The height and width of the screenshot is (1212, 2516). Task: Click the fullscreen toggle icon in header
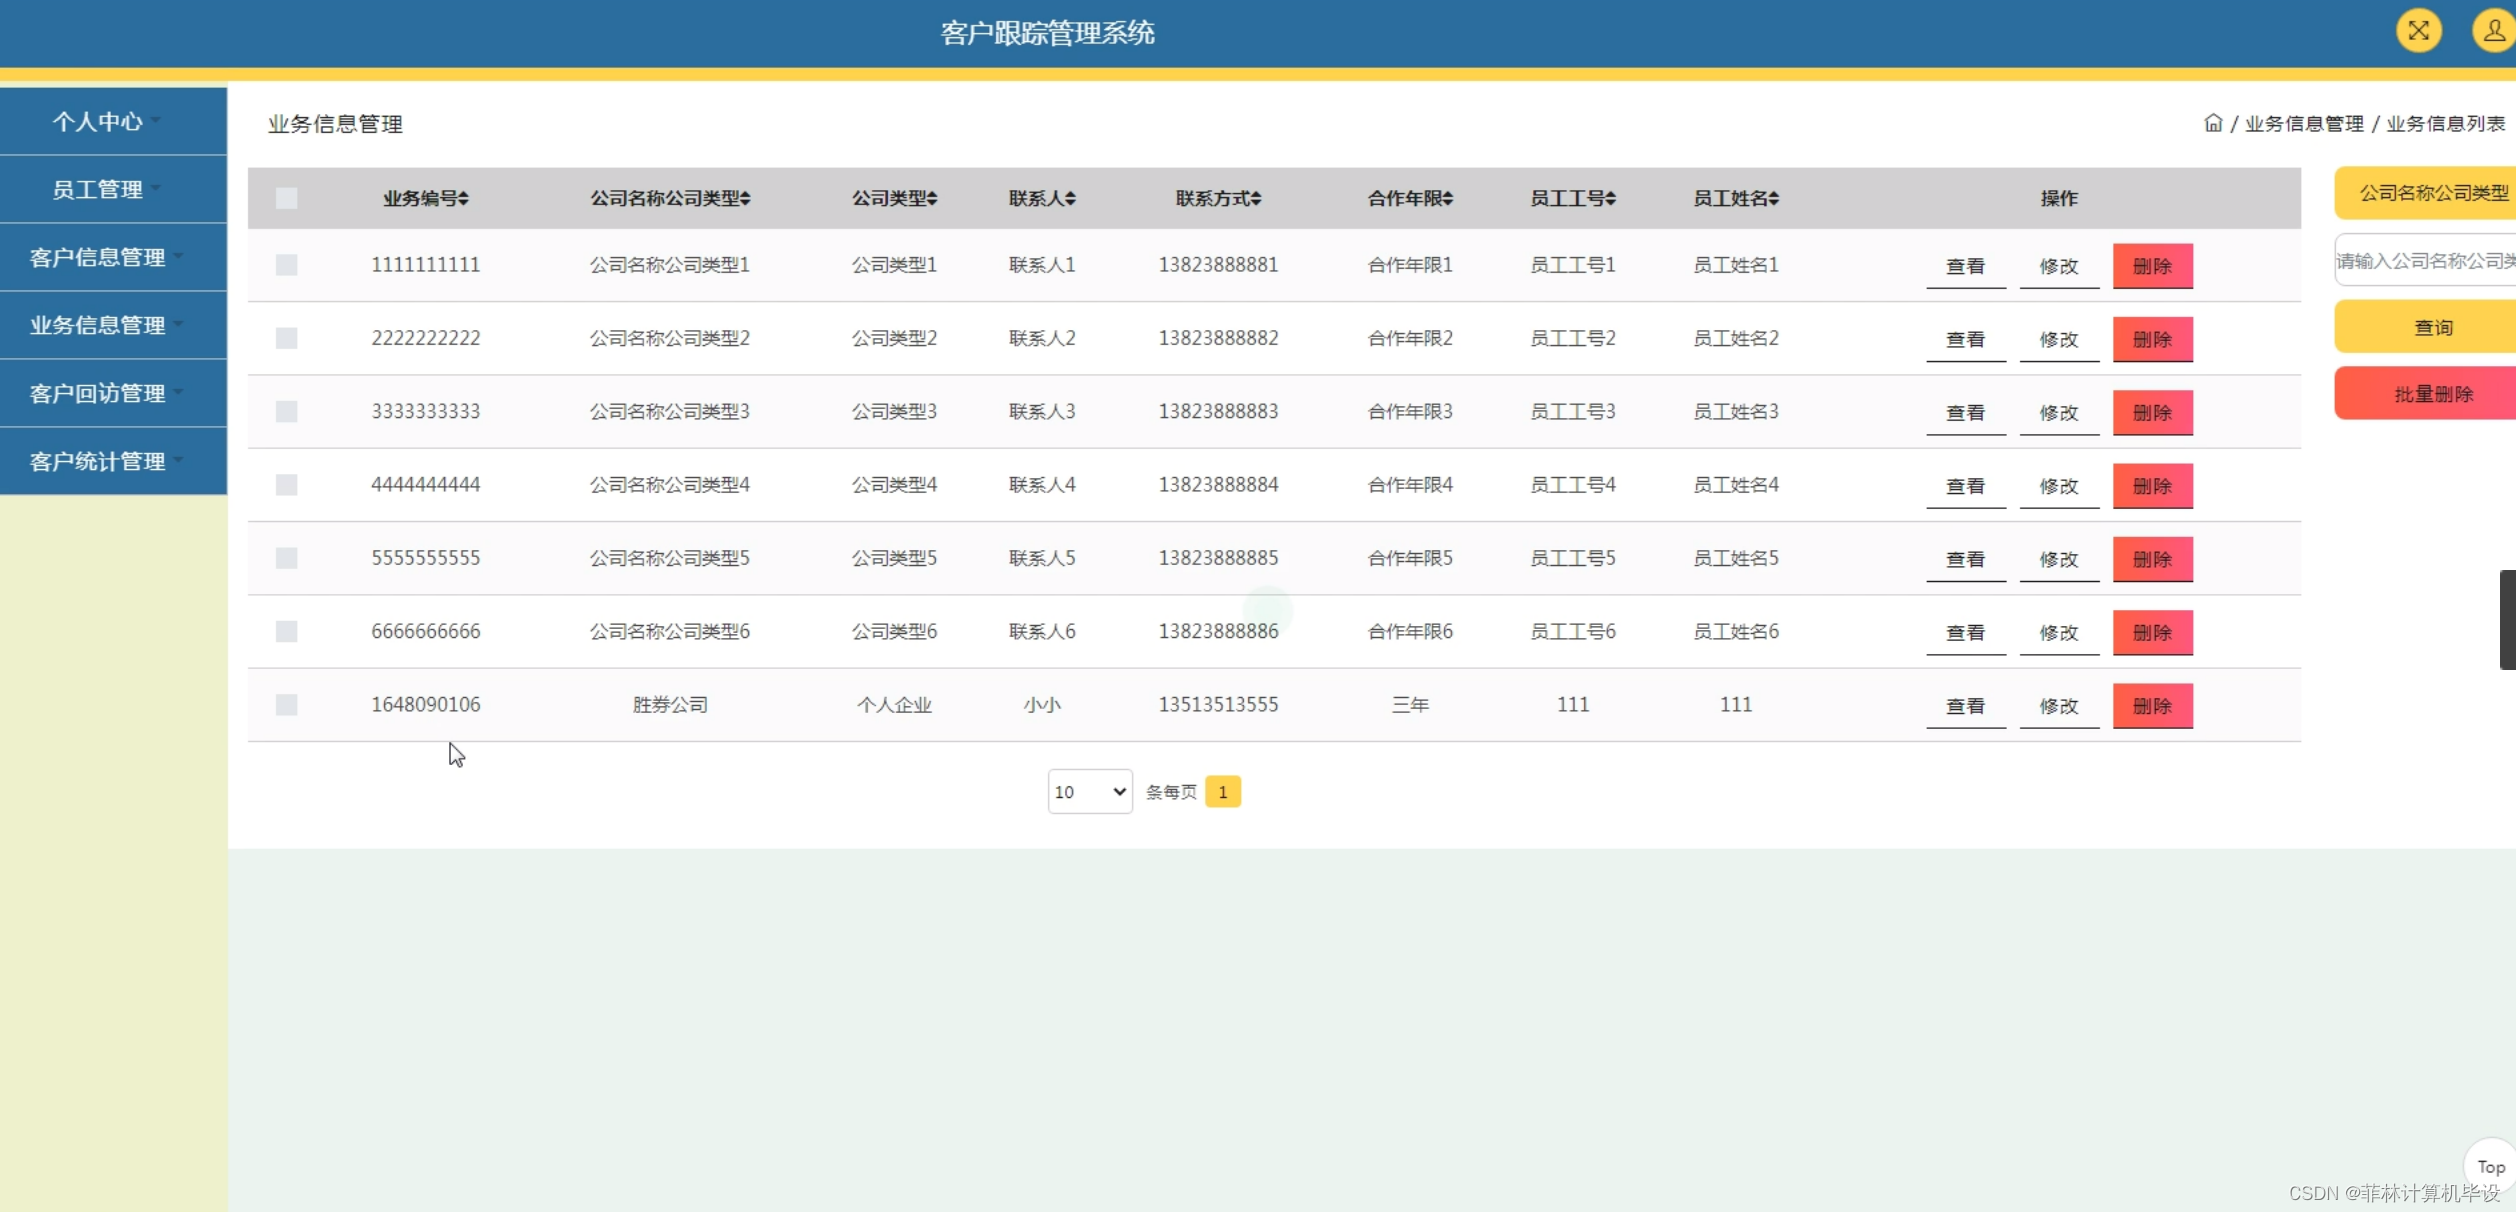point(2418,31)
